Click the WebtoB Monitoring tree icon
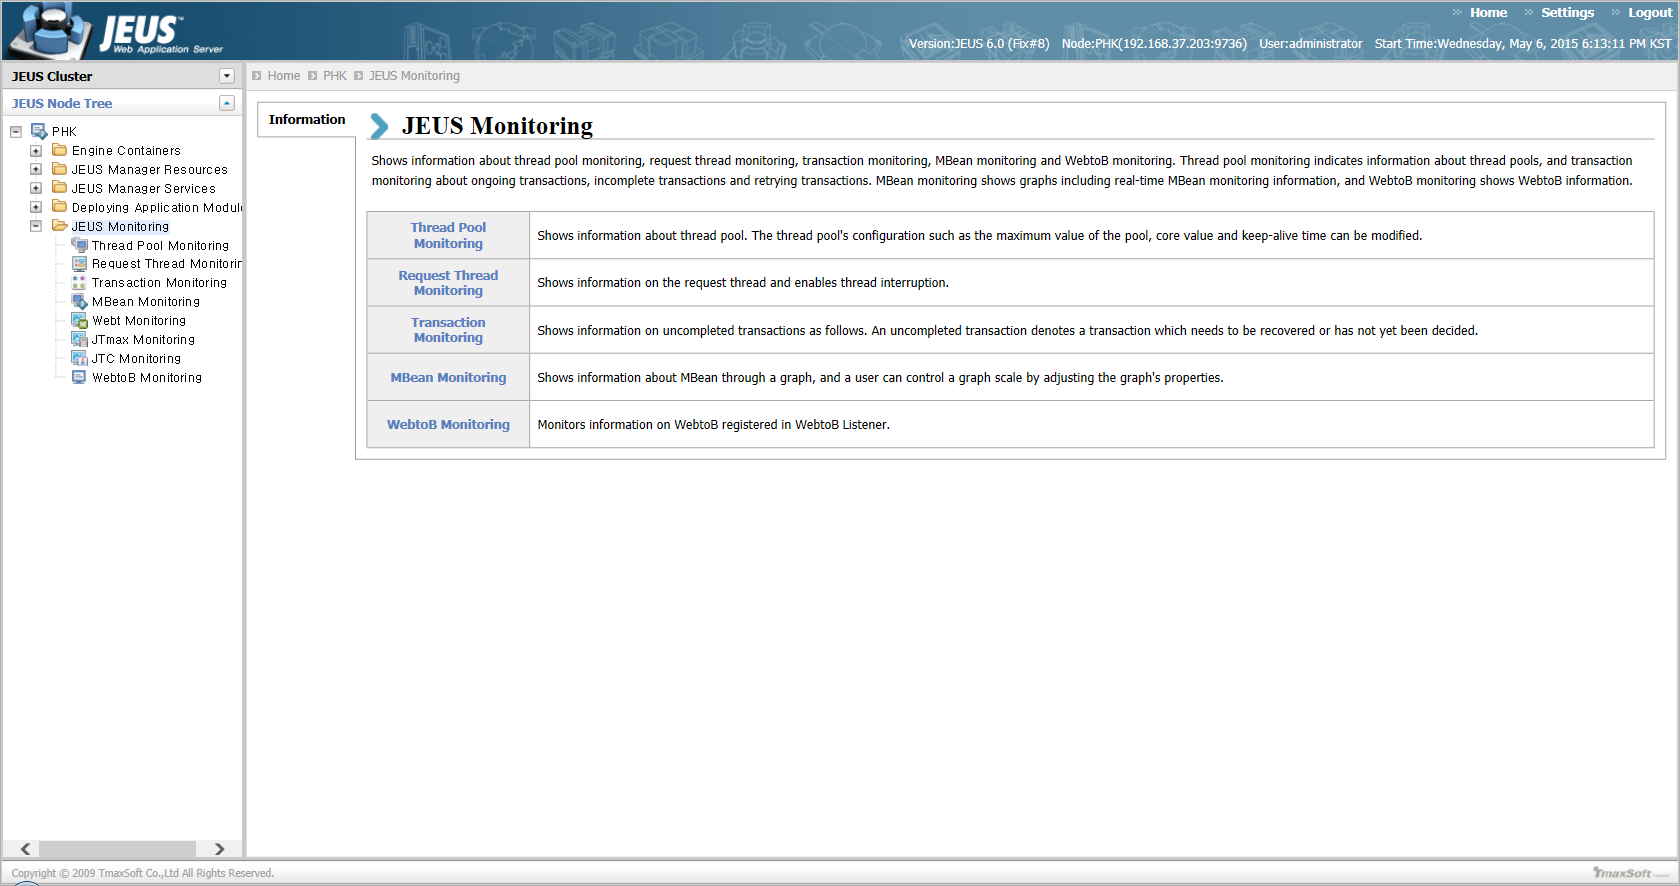Screen dimensions: 1680x886 (79, 378)
